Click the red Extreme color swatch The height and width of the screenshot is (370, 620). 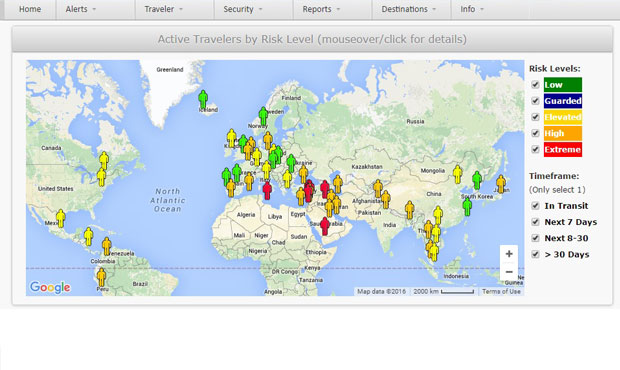coord(563,149)
